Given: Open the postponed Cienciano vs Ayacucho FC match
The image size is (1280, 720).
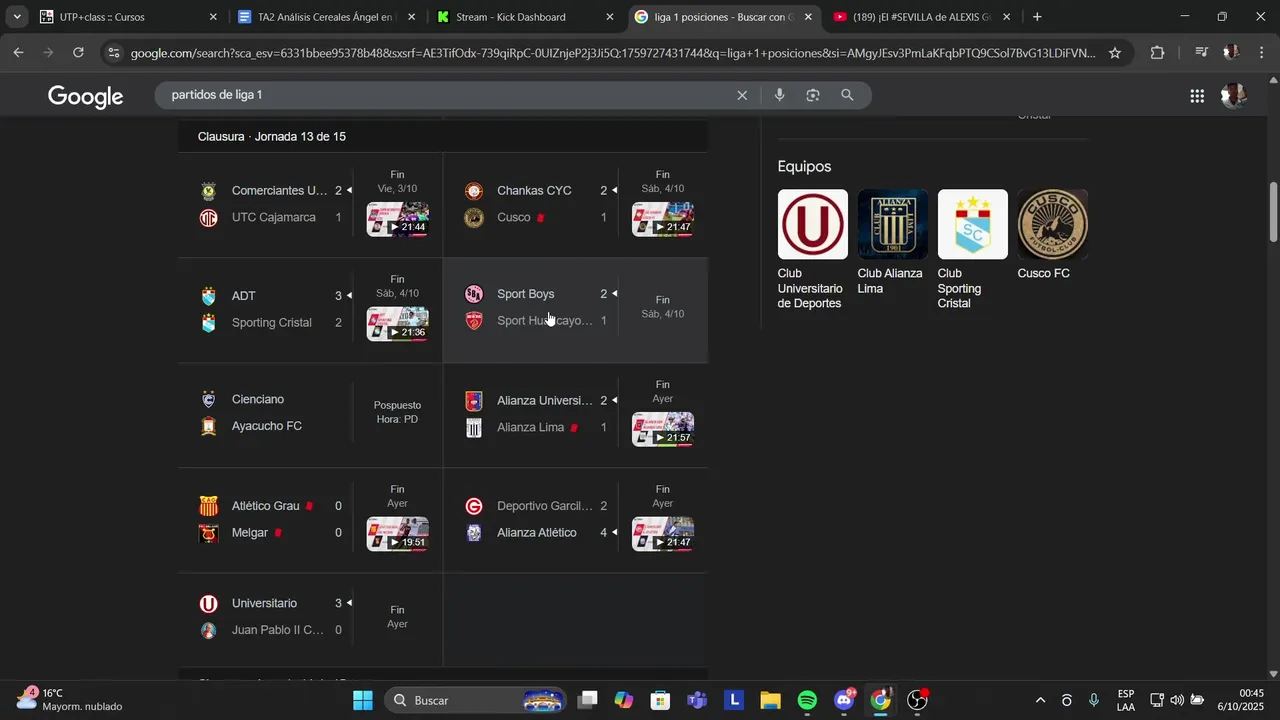Looking at the screenshot, I should coord(310,413).
